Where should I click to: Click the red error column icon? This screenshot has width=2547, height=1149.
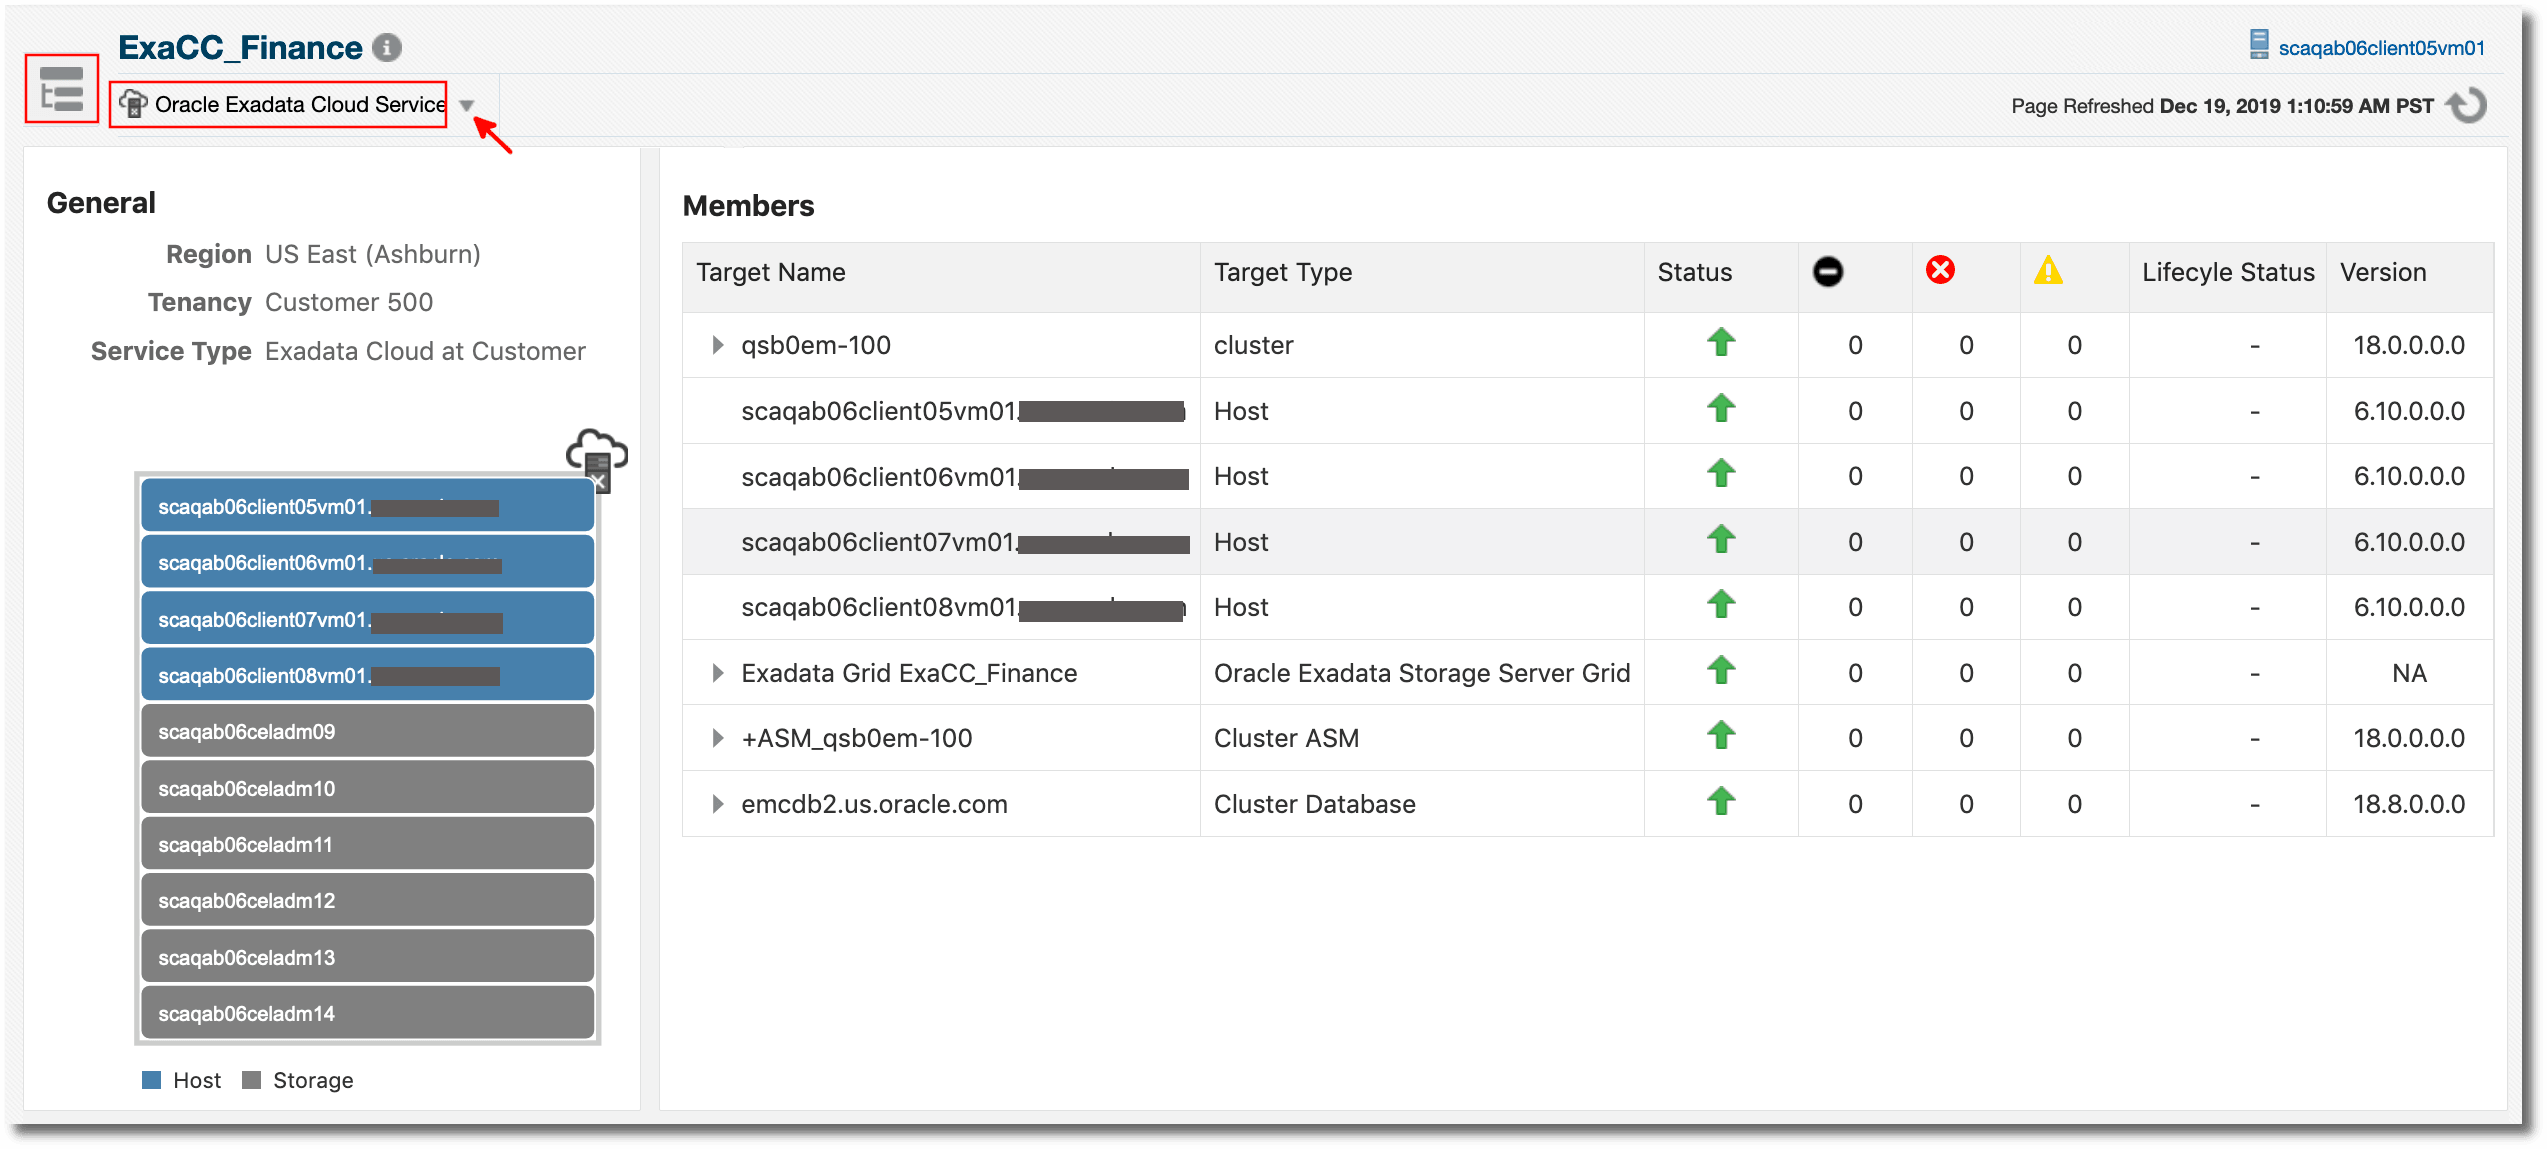pyautogui.click(x=1939, y=269)
